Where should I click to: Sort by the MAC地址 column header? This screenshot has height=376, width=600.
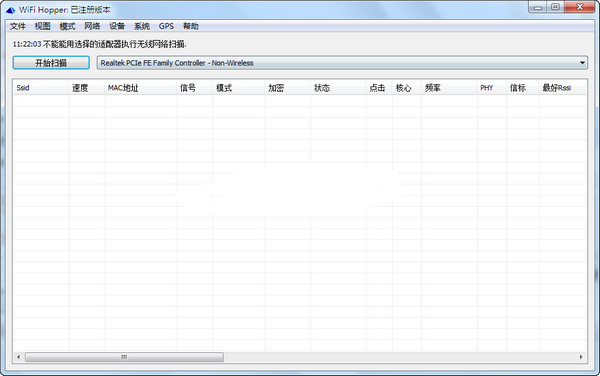[x=140, y=88]
